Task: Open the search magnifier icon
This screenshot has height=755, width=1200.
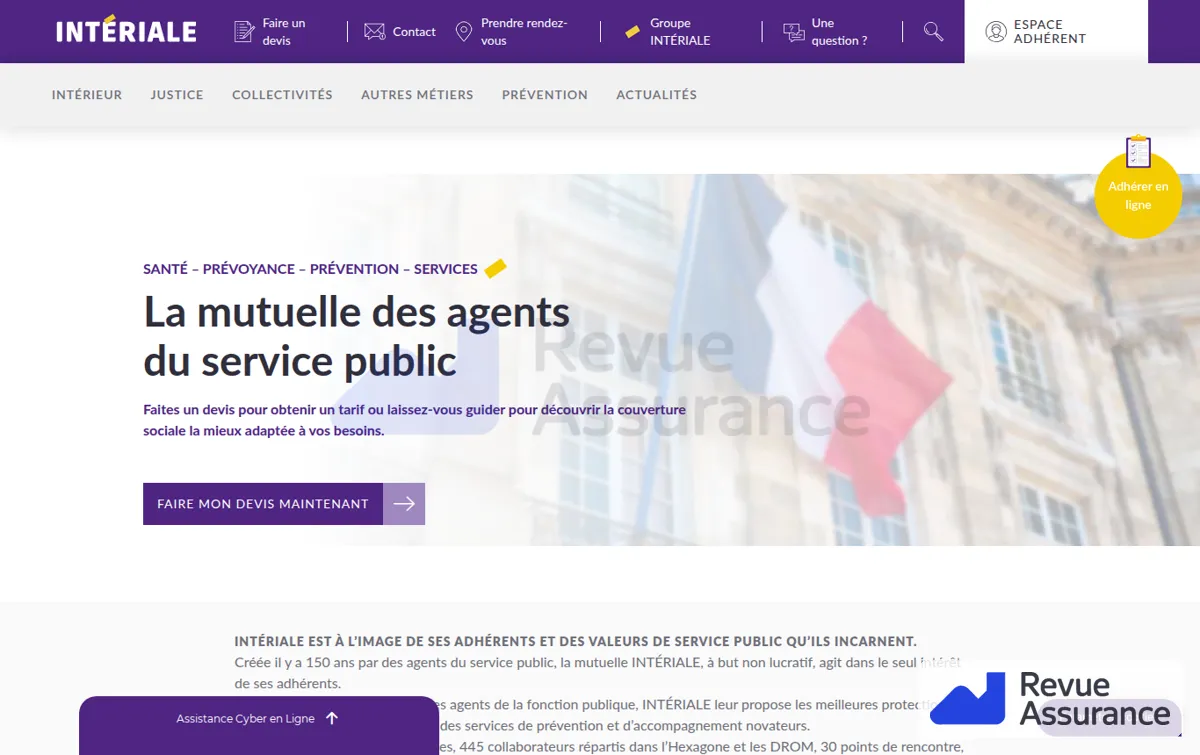Action: click(x=933, y=31)
